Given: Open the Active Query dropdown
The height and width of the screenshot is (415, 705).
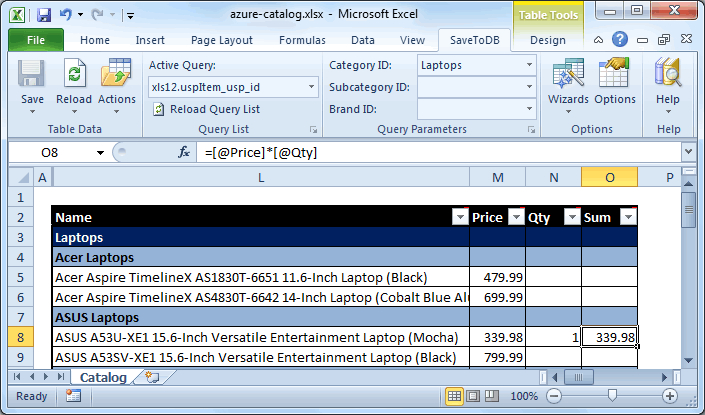Looking at the screenshot, I should [311, 87].
